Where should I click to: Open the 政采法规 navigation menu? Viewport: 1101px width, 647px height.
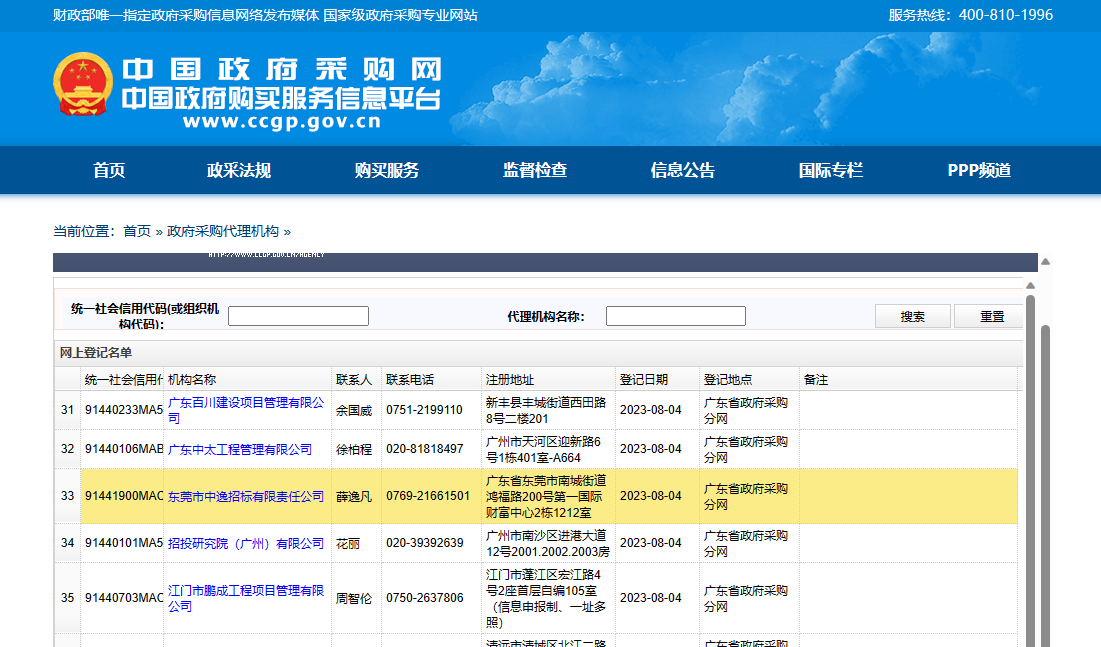(236, 170)
